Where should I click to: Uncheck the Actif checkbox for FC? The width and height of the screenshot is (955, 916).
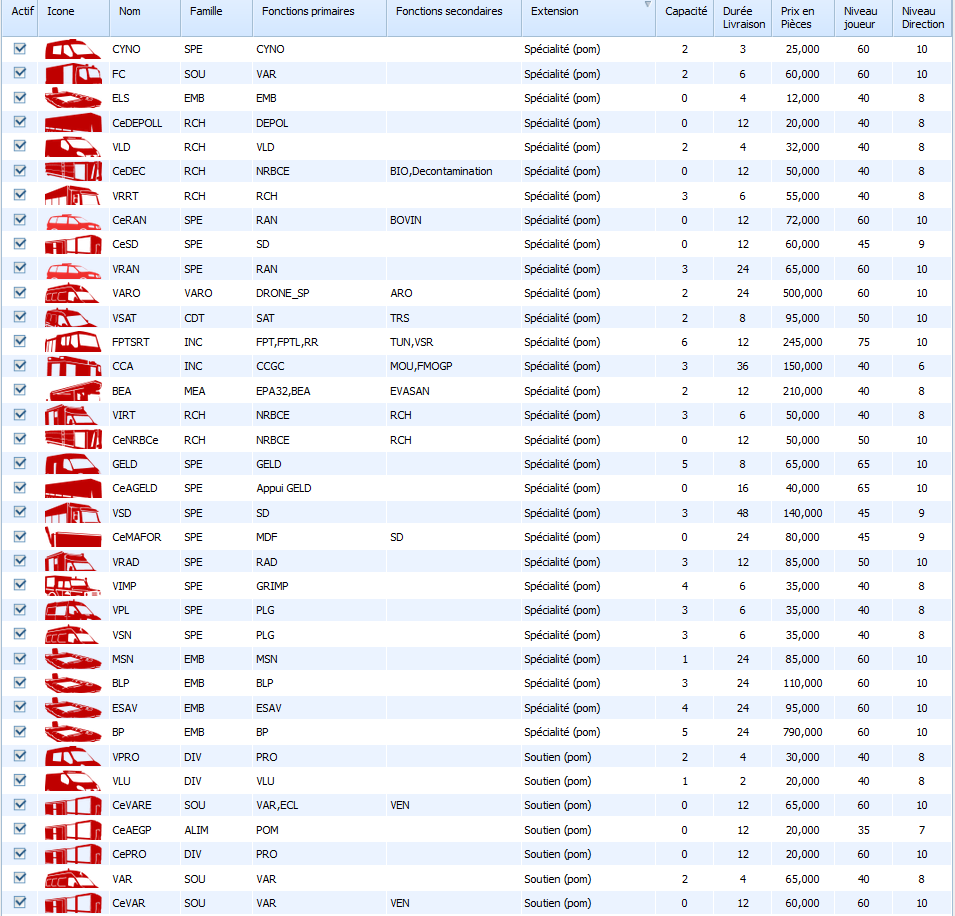20,73
